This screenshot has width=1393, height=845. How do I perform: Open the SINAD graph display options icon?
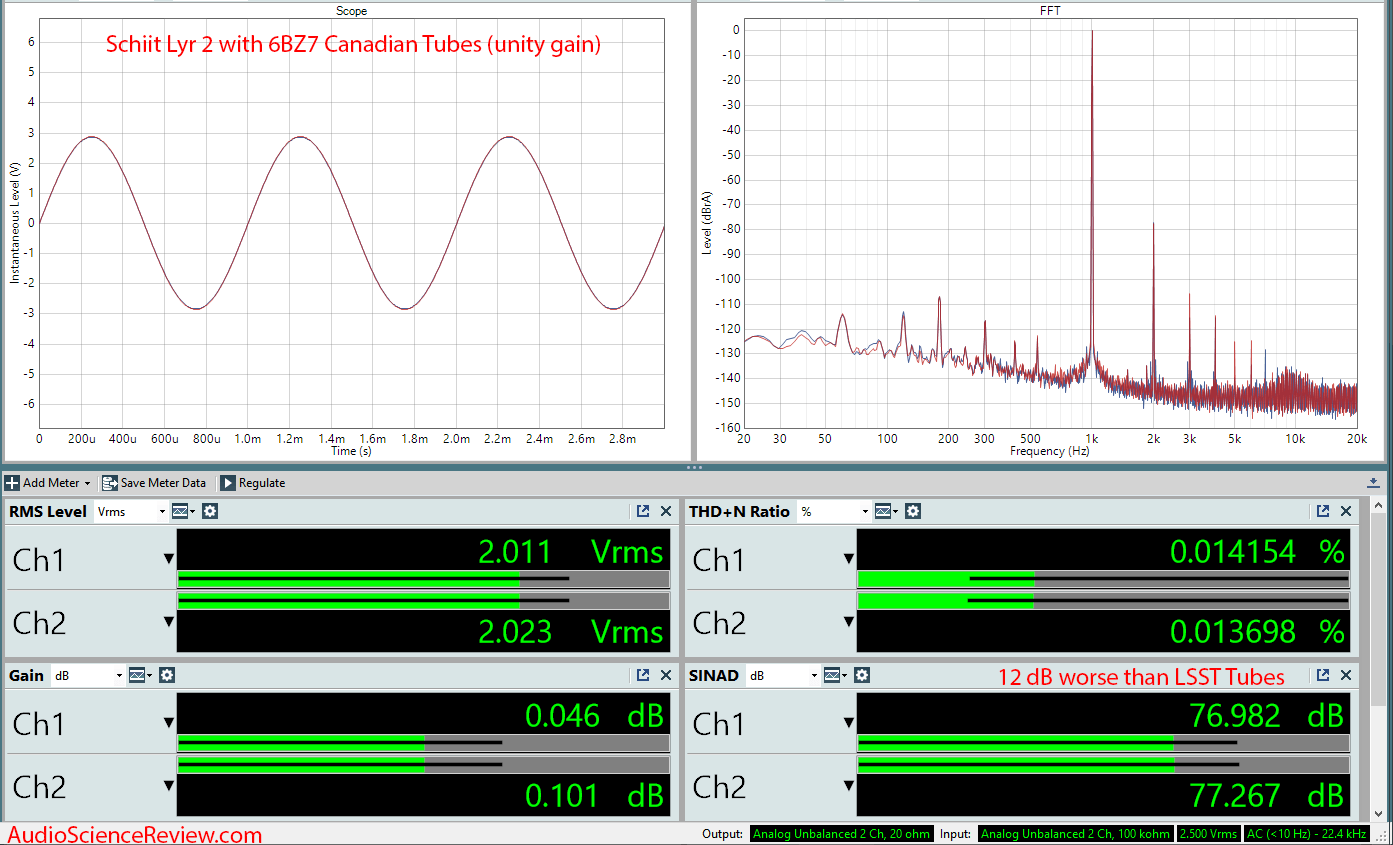[837, 675]
